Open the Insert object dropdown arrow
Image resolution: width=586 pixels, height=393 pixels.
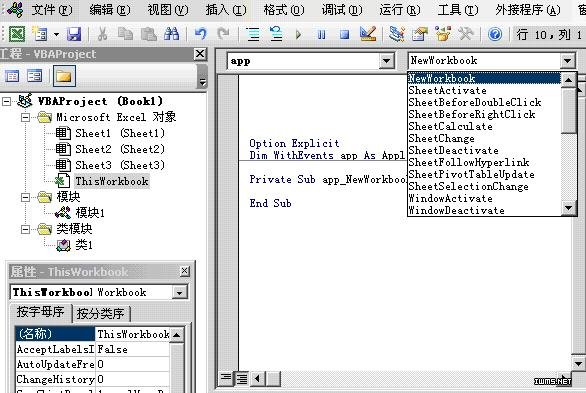pyautogui.click(x=56, y=34)
